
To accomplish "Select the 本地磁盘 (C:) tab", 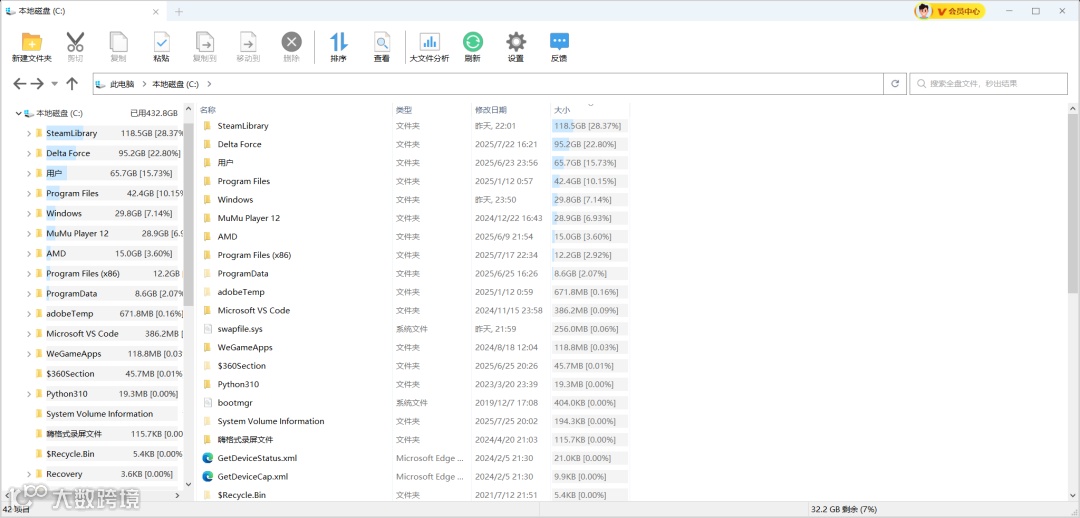I will point(83,12).
